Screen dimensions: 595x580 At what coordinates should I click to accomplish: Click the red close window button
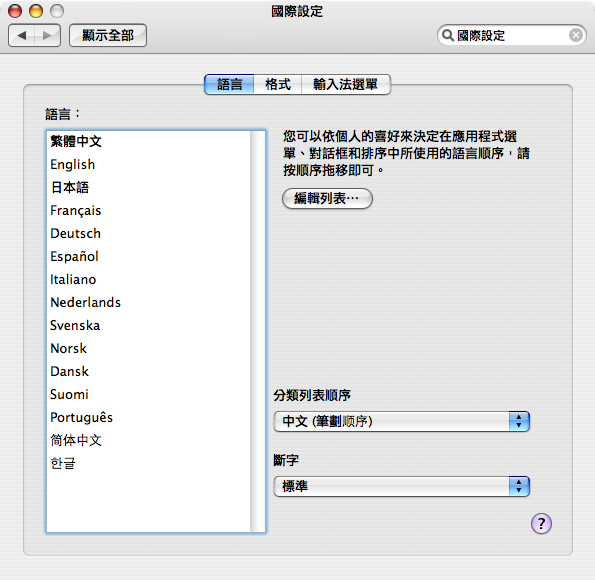15,11
